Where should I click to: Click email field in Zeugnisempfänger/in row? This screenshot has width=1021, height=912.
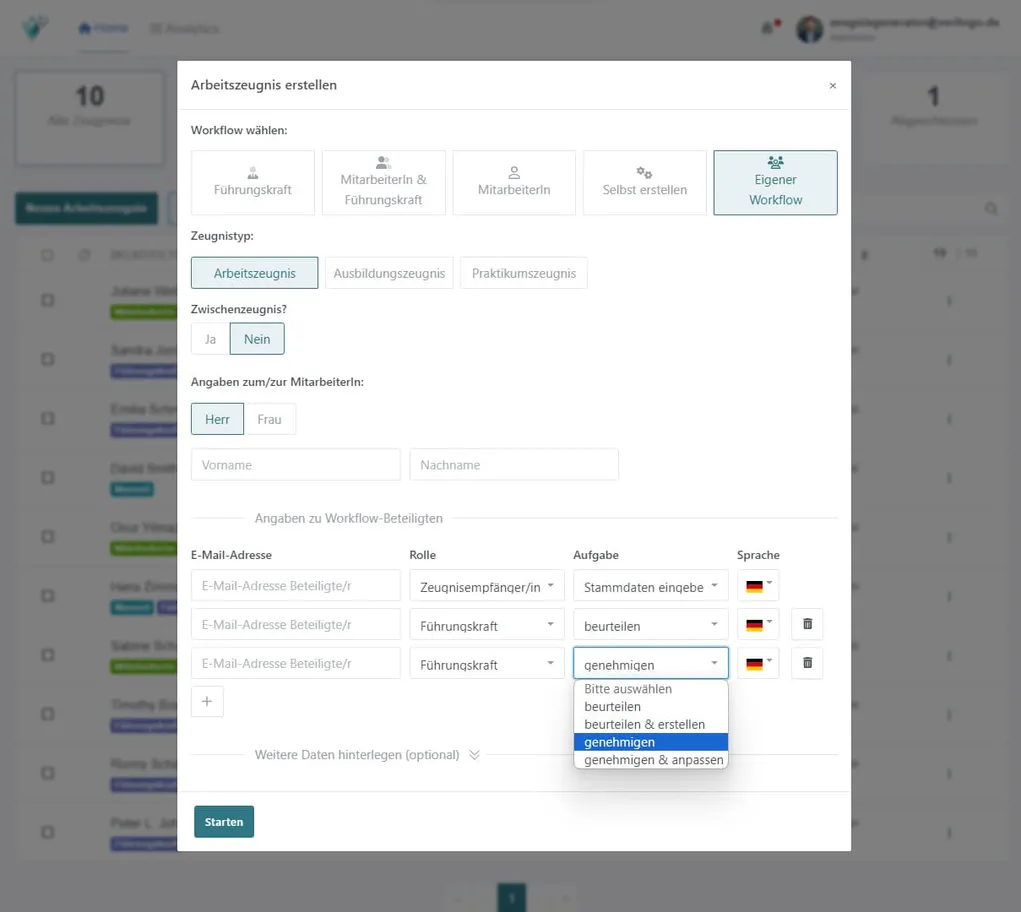pyautogui.click(x=296, y=585)
